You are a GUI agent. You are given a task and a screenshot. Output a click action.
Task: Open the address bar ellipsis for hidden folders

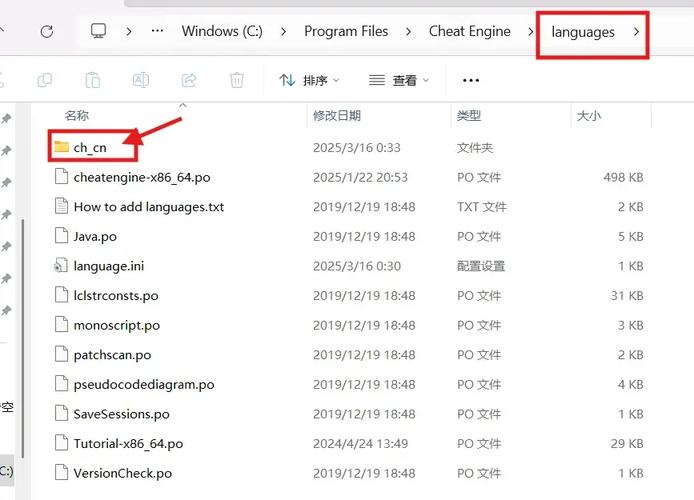coord(157,31)
